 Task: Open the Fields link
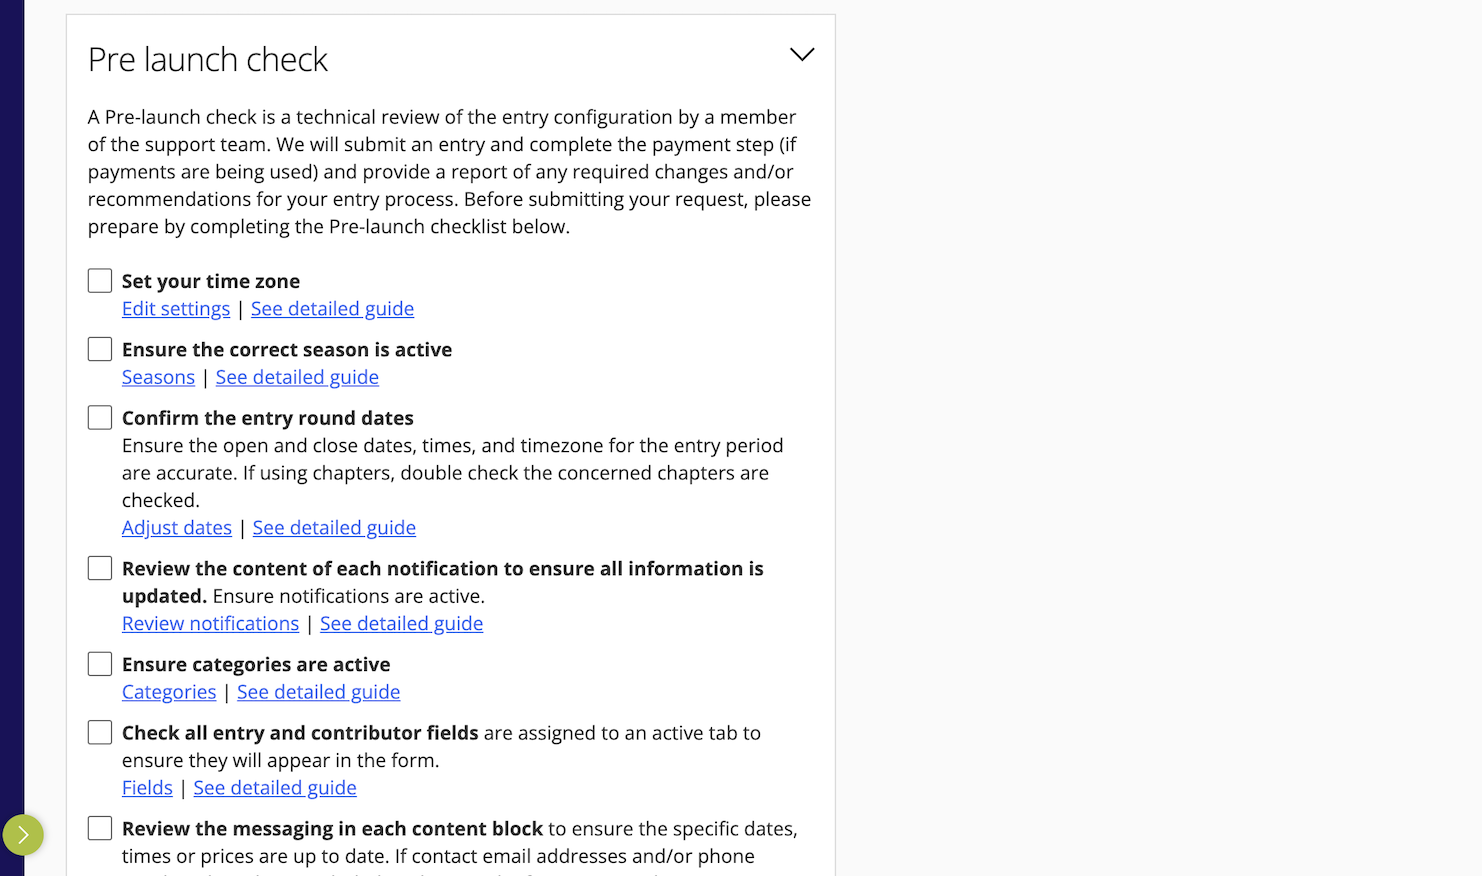[x=147, y=788]
